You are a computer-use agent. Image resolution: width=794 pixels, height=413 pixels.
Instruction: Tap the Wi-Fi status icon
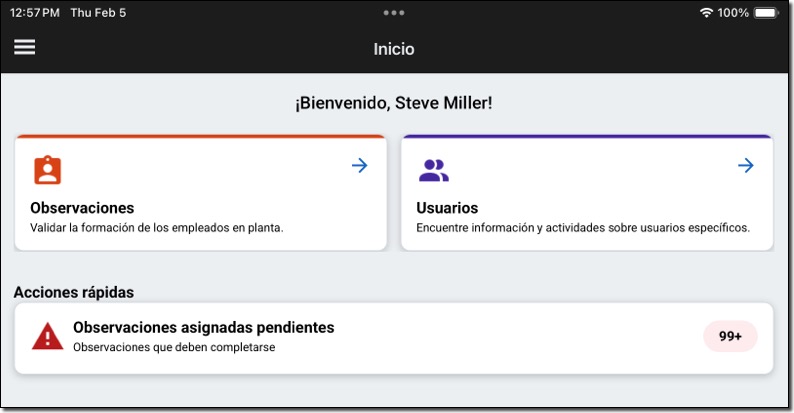(x=706, y=13)
